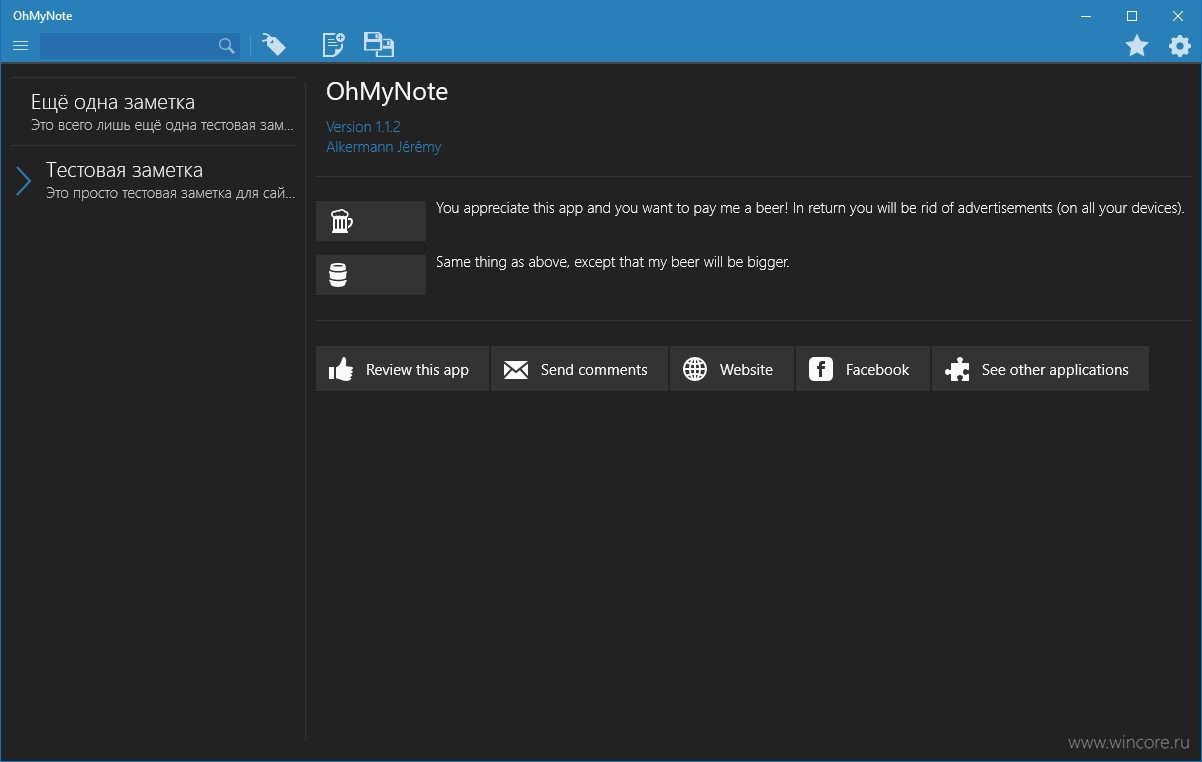Screen dimensions: 1202x762
Task: Click the OhMyNote heading
Action: pyautogui.click(x=387, y=92)
